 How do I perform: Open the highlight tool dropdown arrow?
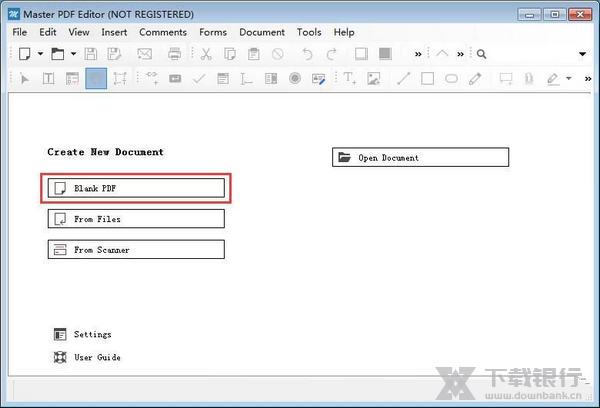tap(569, 78)
